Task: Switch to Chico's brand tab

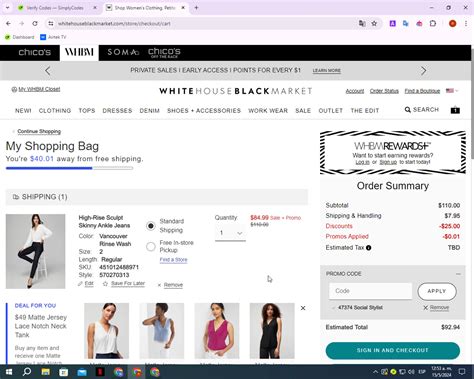Action: [35, 52]
